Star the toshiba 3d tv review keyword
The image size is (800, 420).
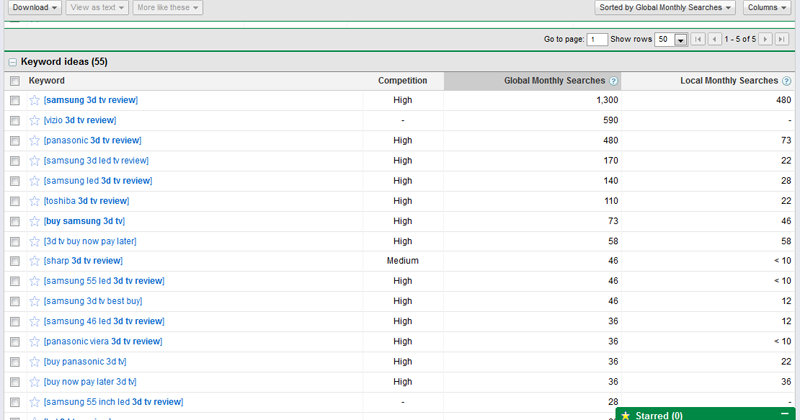pyautogui.click(x=35, y=200)
